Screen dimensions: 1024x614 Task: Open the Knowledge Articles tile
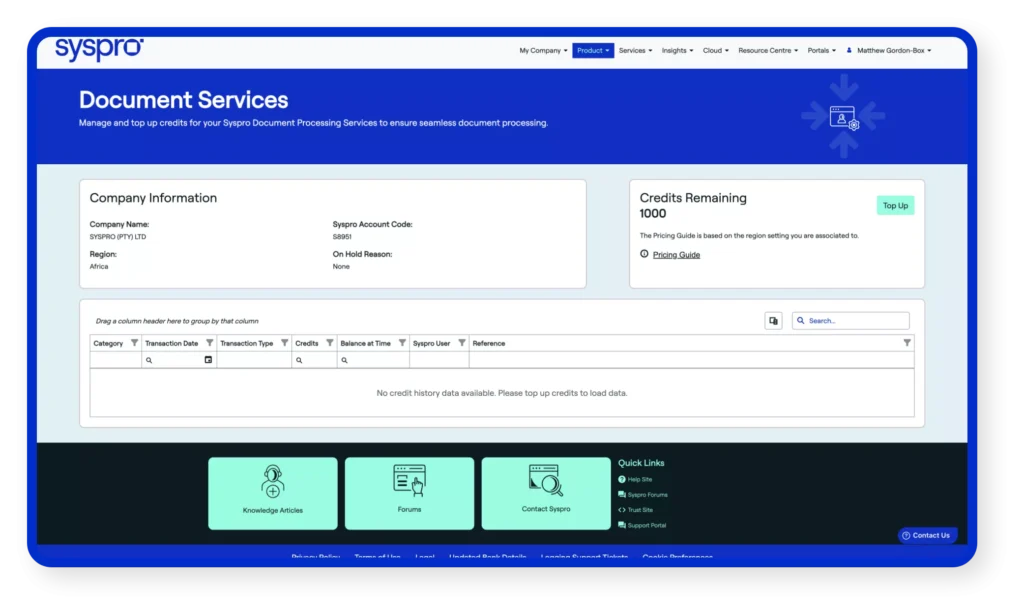click(273, 493)
